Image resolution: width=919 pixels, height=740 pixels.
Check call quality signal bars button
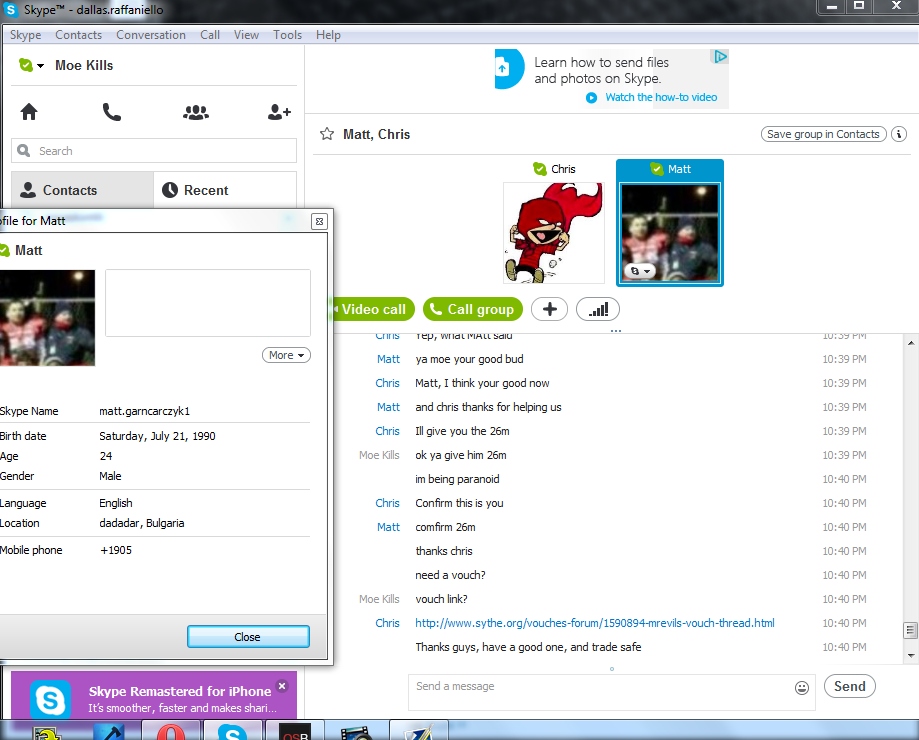tap(598, 309)
